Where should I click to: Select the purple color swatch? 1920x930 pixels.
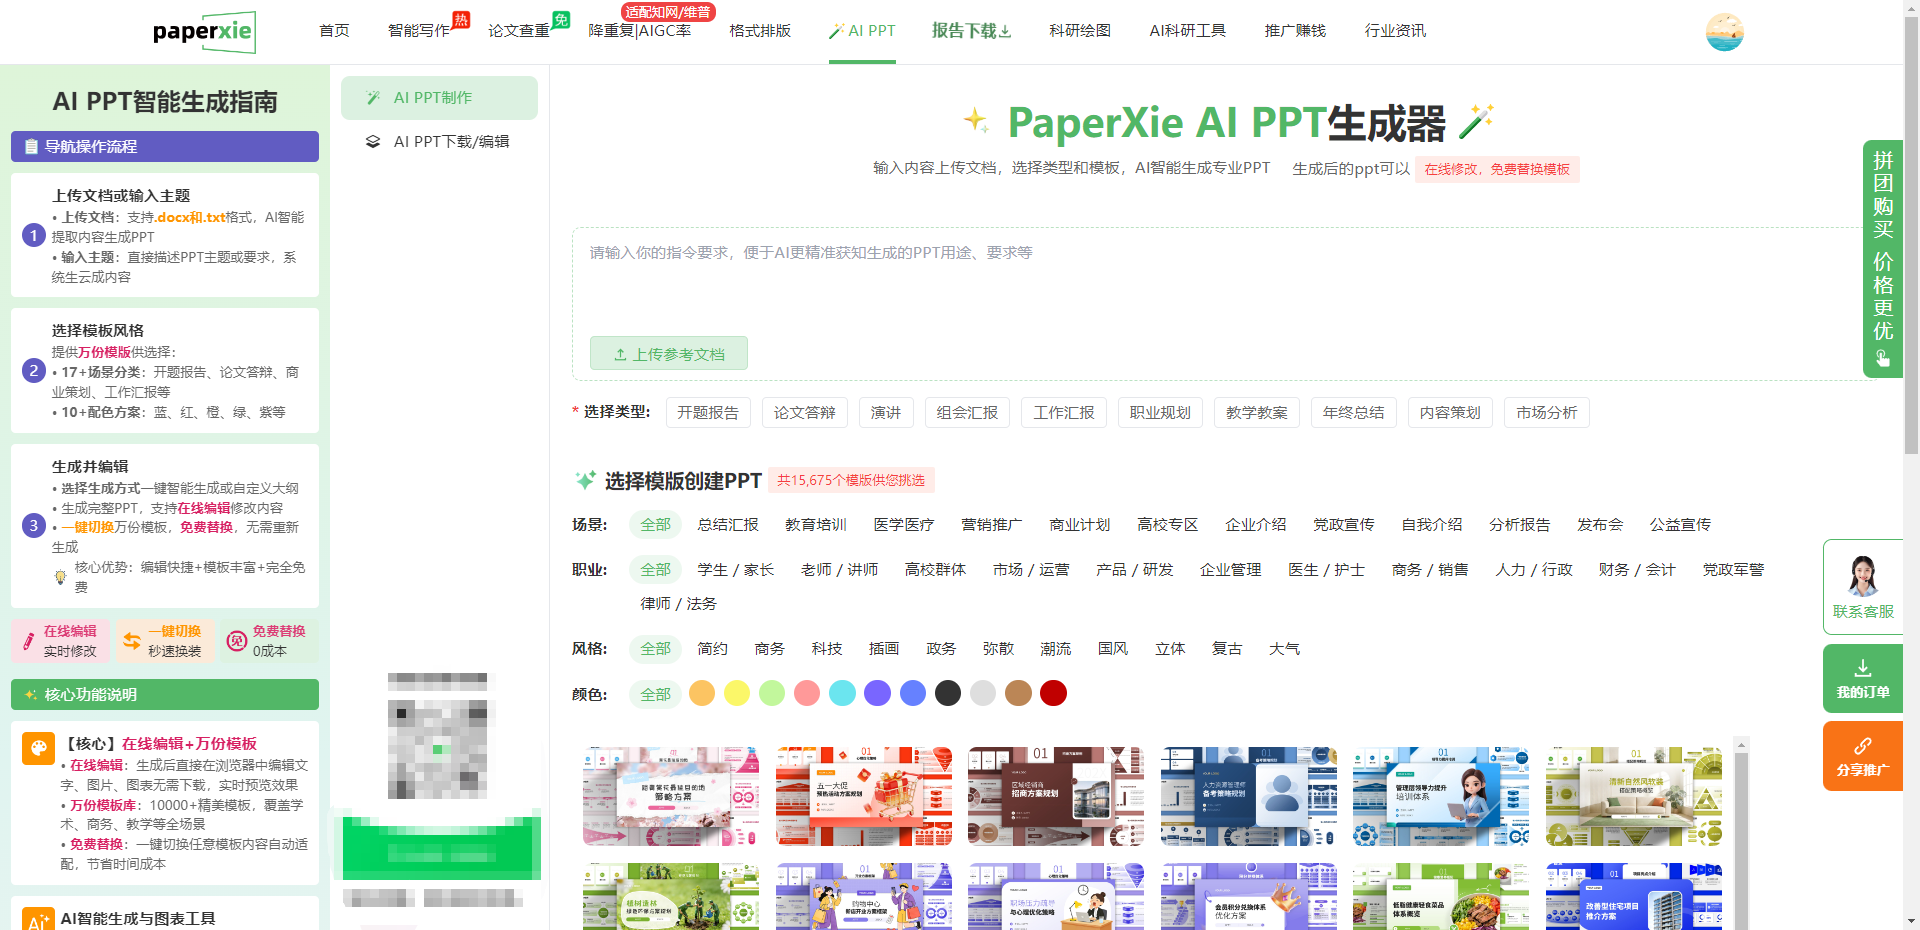(877, 694)
